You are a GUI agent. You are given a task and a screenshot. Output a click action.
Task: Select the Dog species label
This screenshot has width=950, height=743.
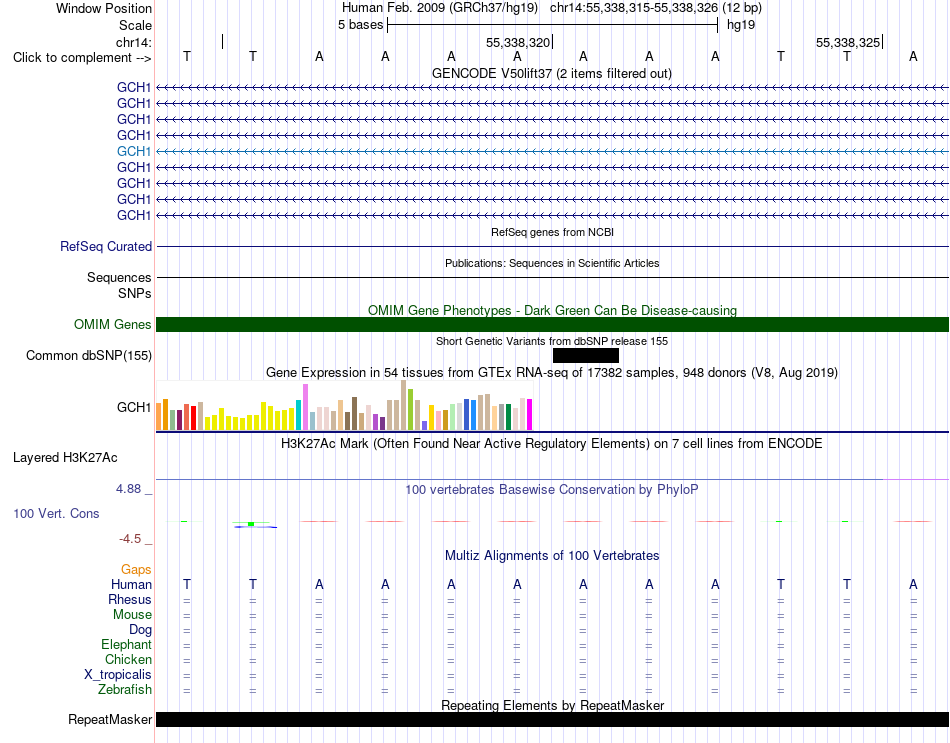(140, 630)
